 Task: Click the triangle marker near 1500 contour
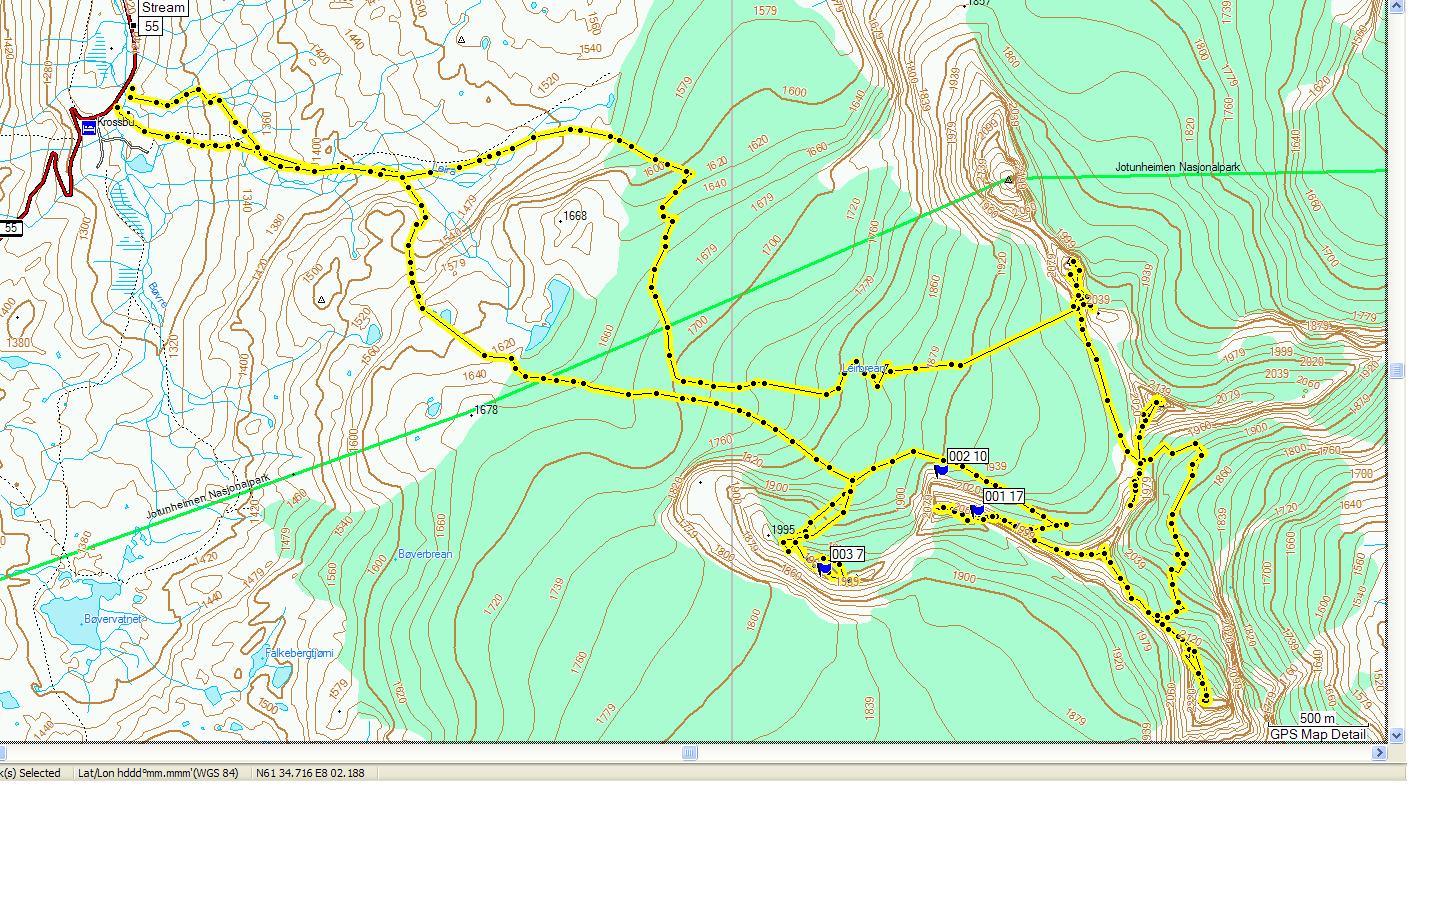coord(321,299)
